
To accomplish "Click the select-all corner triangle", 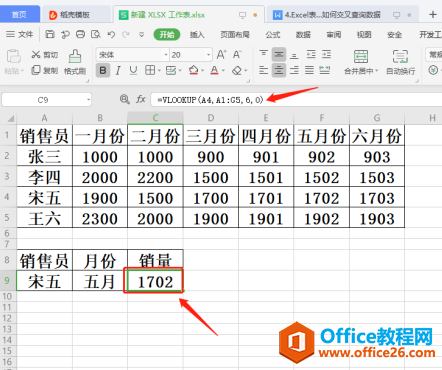I will coord(10,118).
